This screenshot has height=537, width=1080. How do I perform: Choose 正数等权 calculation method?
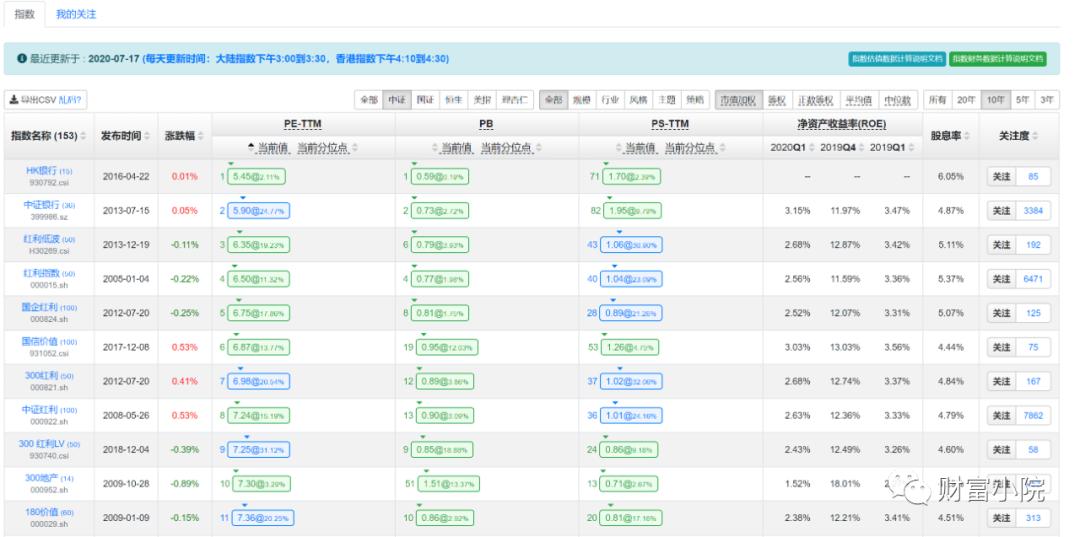pos(816,100)
